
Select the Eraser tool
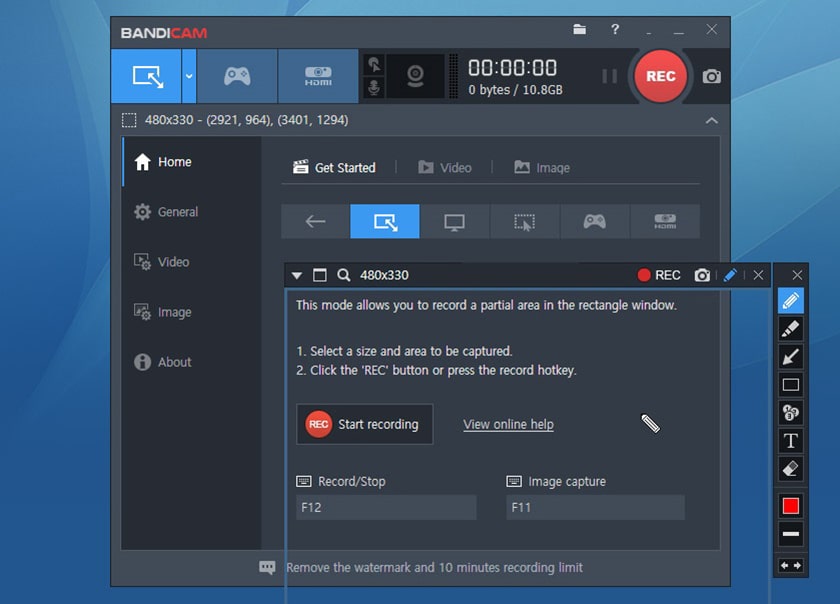click(790, 468)
